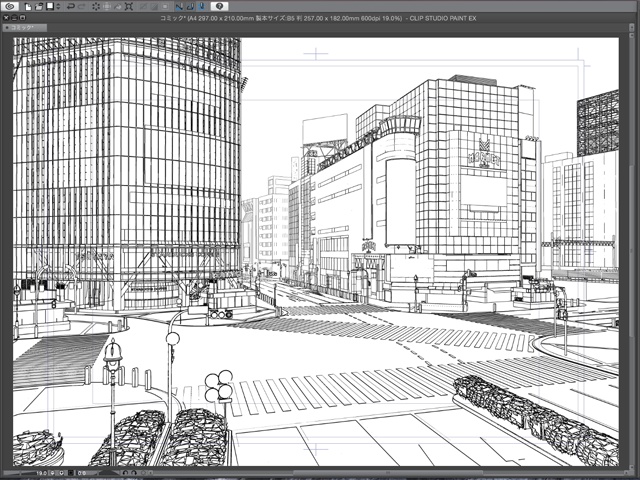Click the window title text CLIP STUDIO PAINT EX
The image size is (640, 480).
443,18
